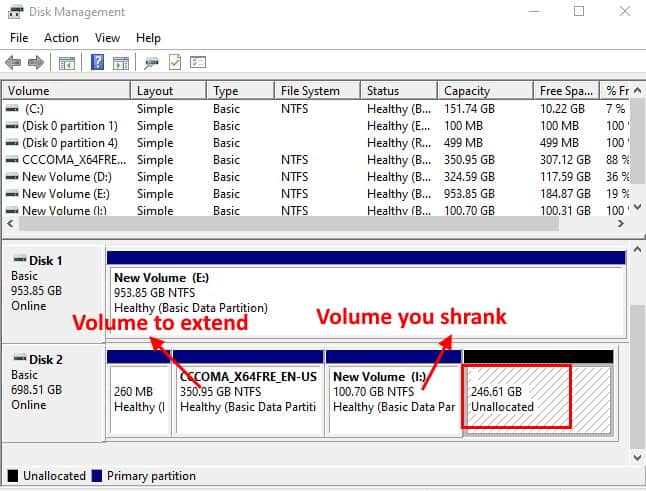The height and width of the screenshot is (491, 646).
Task: Click the Disk 2 Basic 698.51 GB label
Action: [53, 393]
